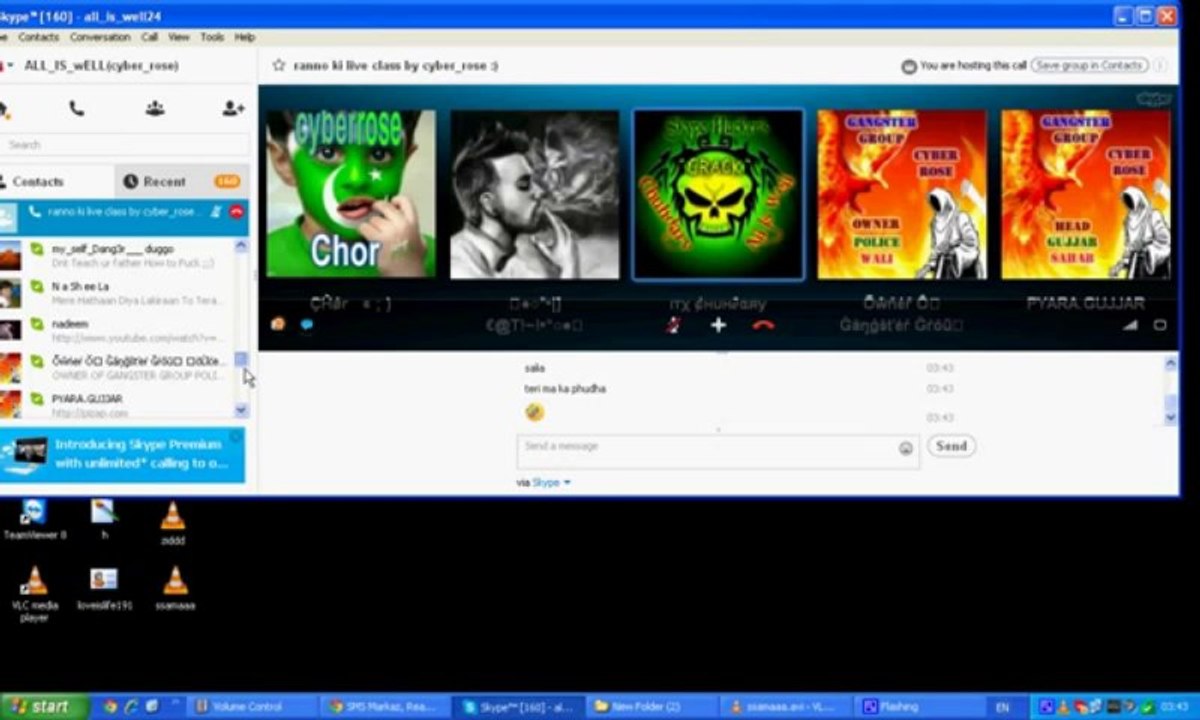Star the ranno ki live class conversation

[x=279, y=65]
